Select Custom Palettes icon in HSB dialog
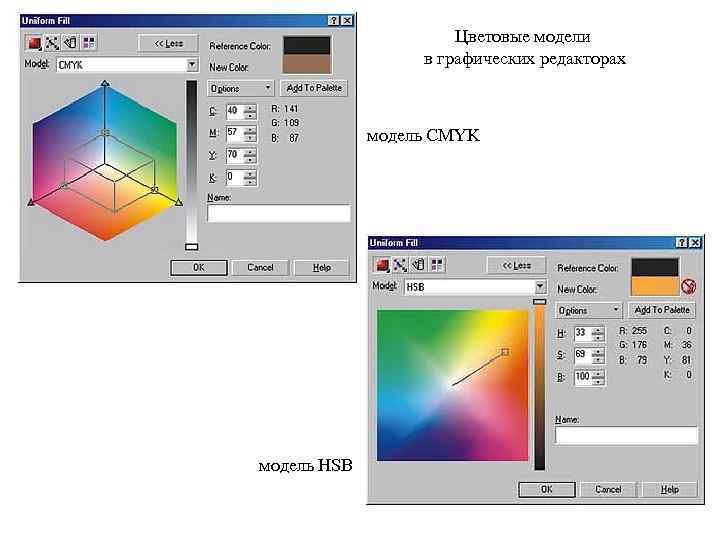This screenshot has height=540, width=720. [436, 265]
